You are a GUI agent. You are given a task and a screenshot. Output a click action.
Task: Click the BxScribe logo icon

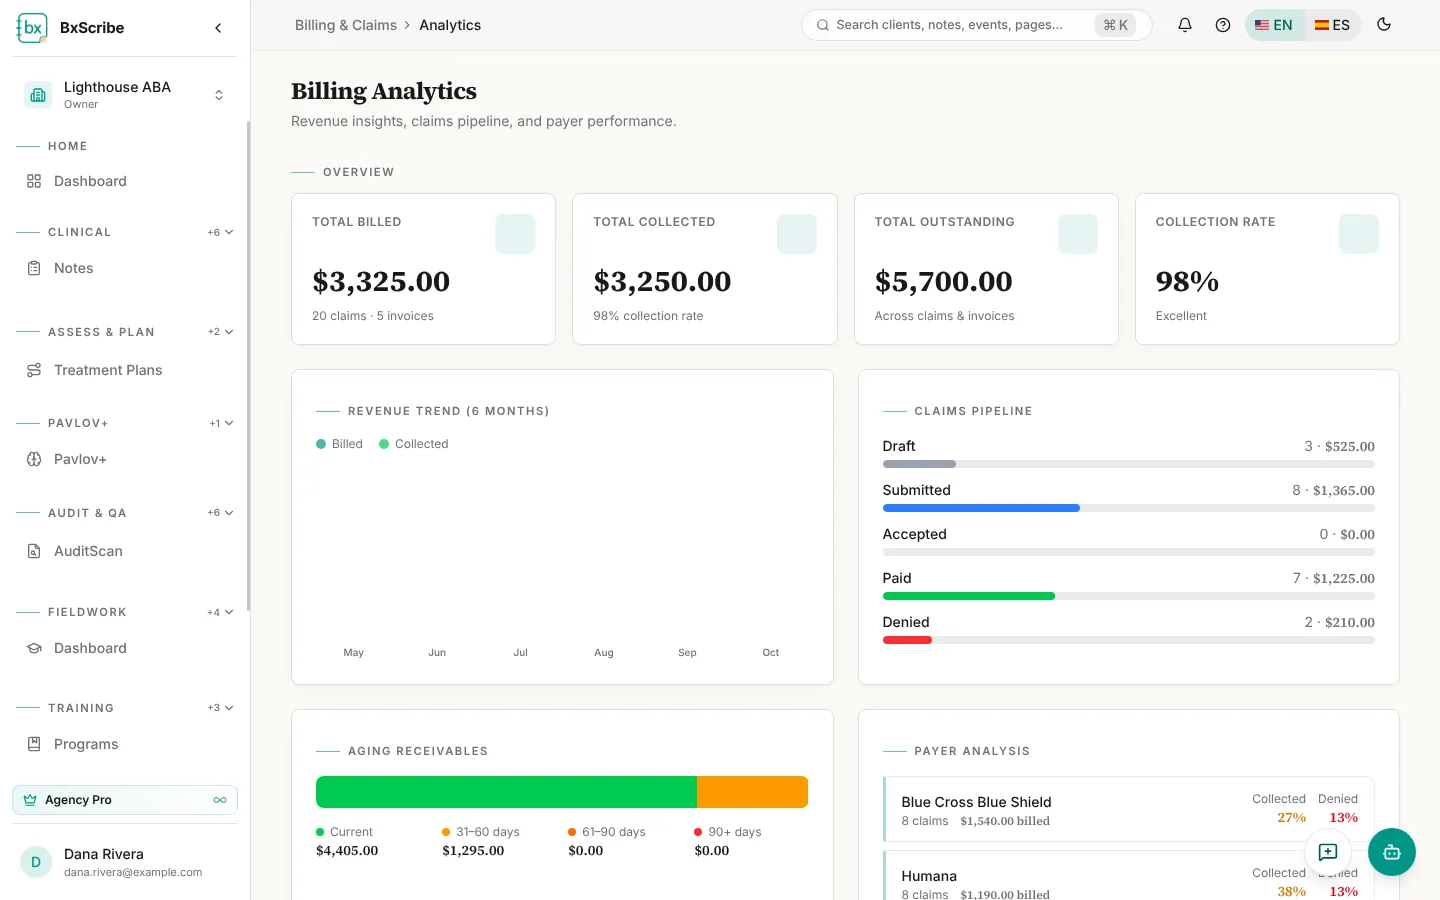coord(32,28)
